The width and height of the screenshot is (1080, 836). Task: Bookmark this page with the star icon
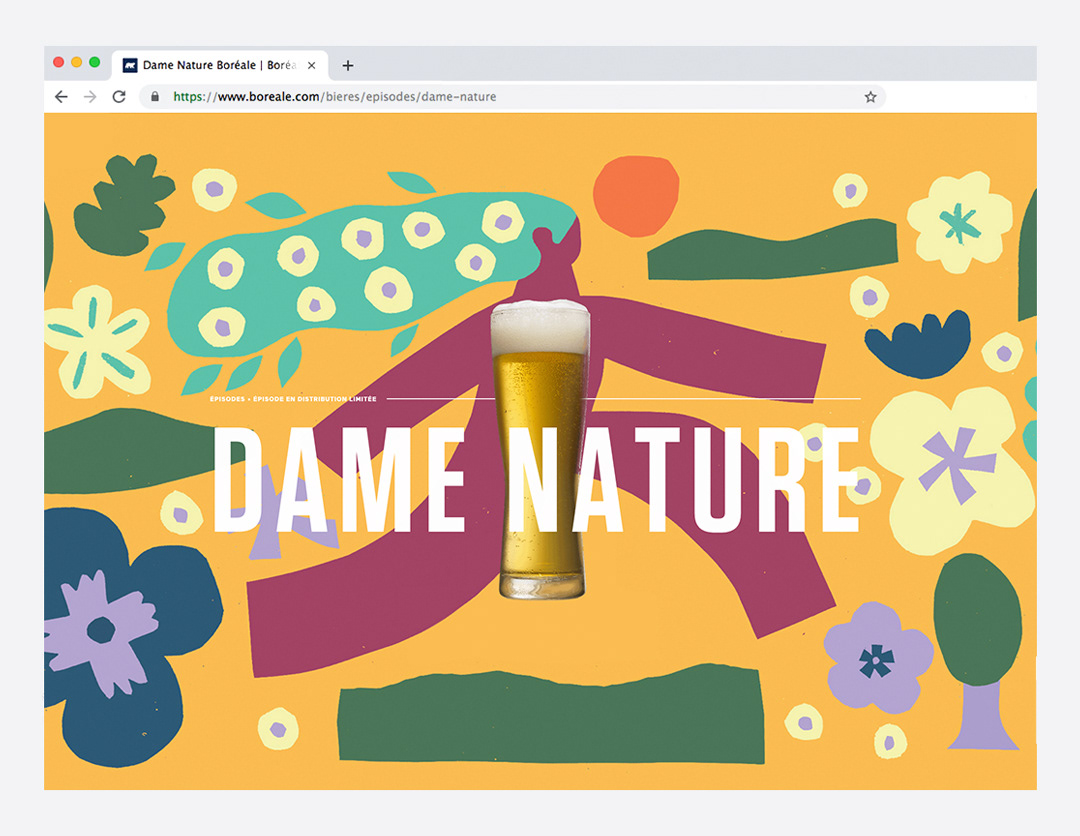click(x=871, y=97)
